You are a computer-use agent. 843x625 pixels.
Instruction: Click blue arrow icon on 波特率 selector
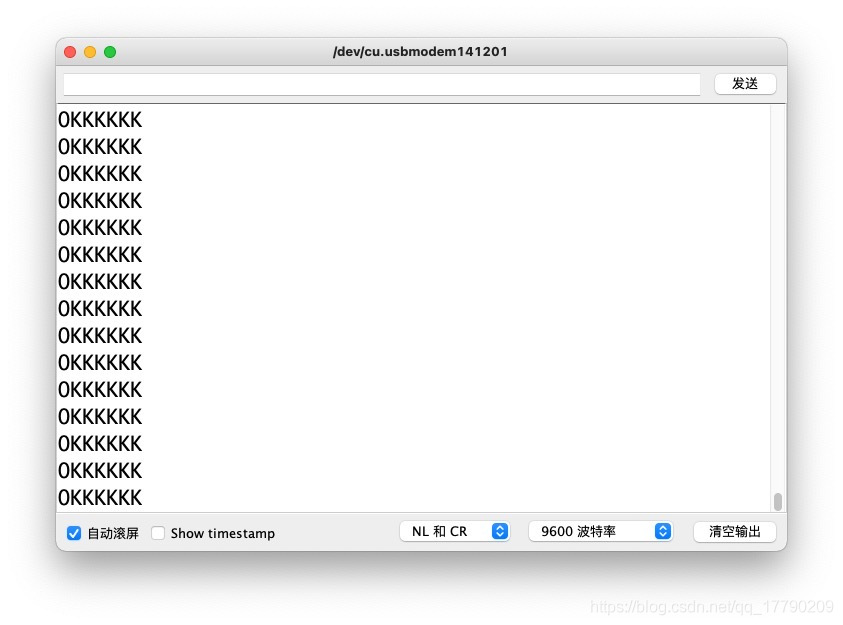pyautogui.click(x=662, y=532)
